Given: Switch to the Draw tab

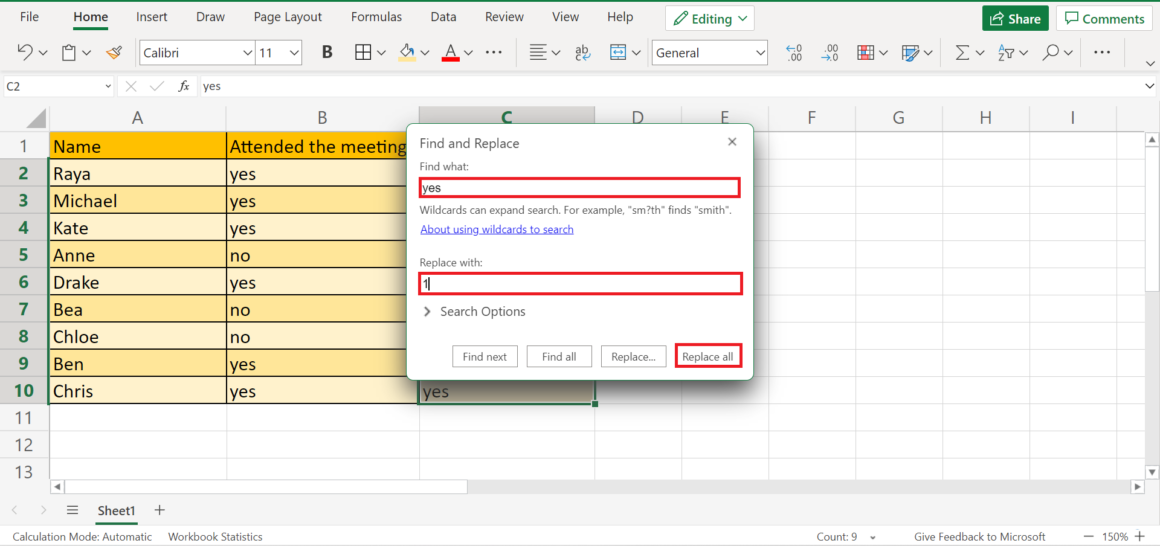Looking at the screenshot, I should (x=210, y=17).
